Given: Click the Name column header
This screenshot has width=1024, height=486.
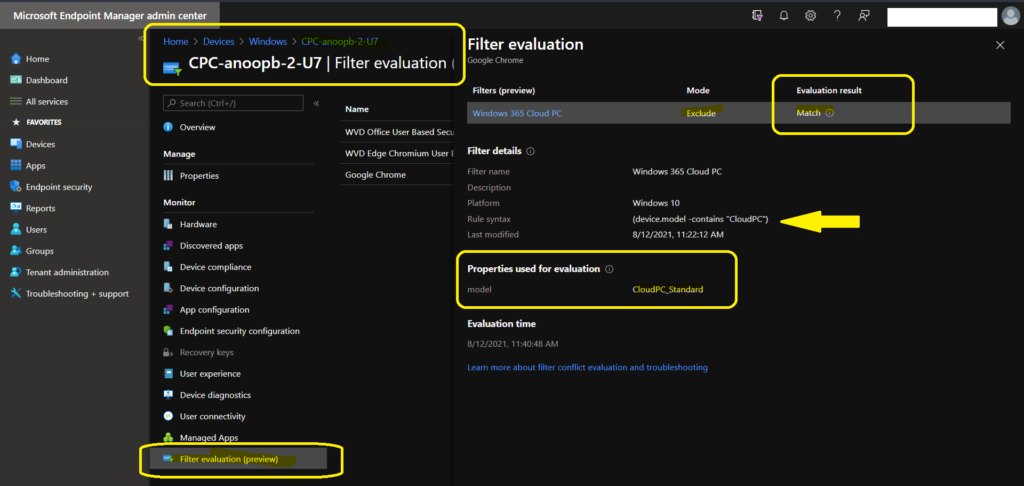Looking at the screenshot, I should (357, 109).
